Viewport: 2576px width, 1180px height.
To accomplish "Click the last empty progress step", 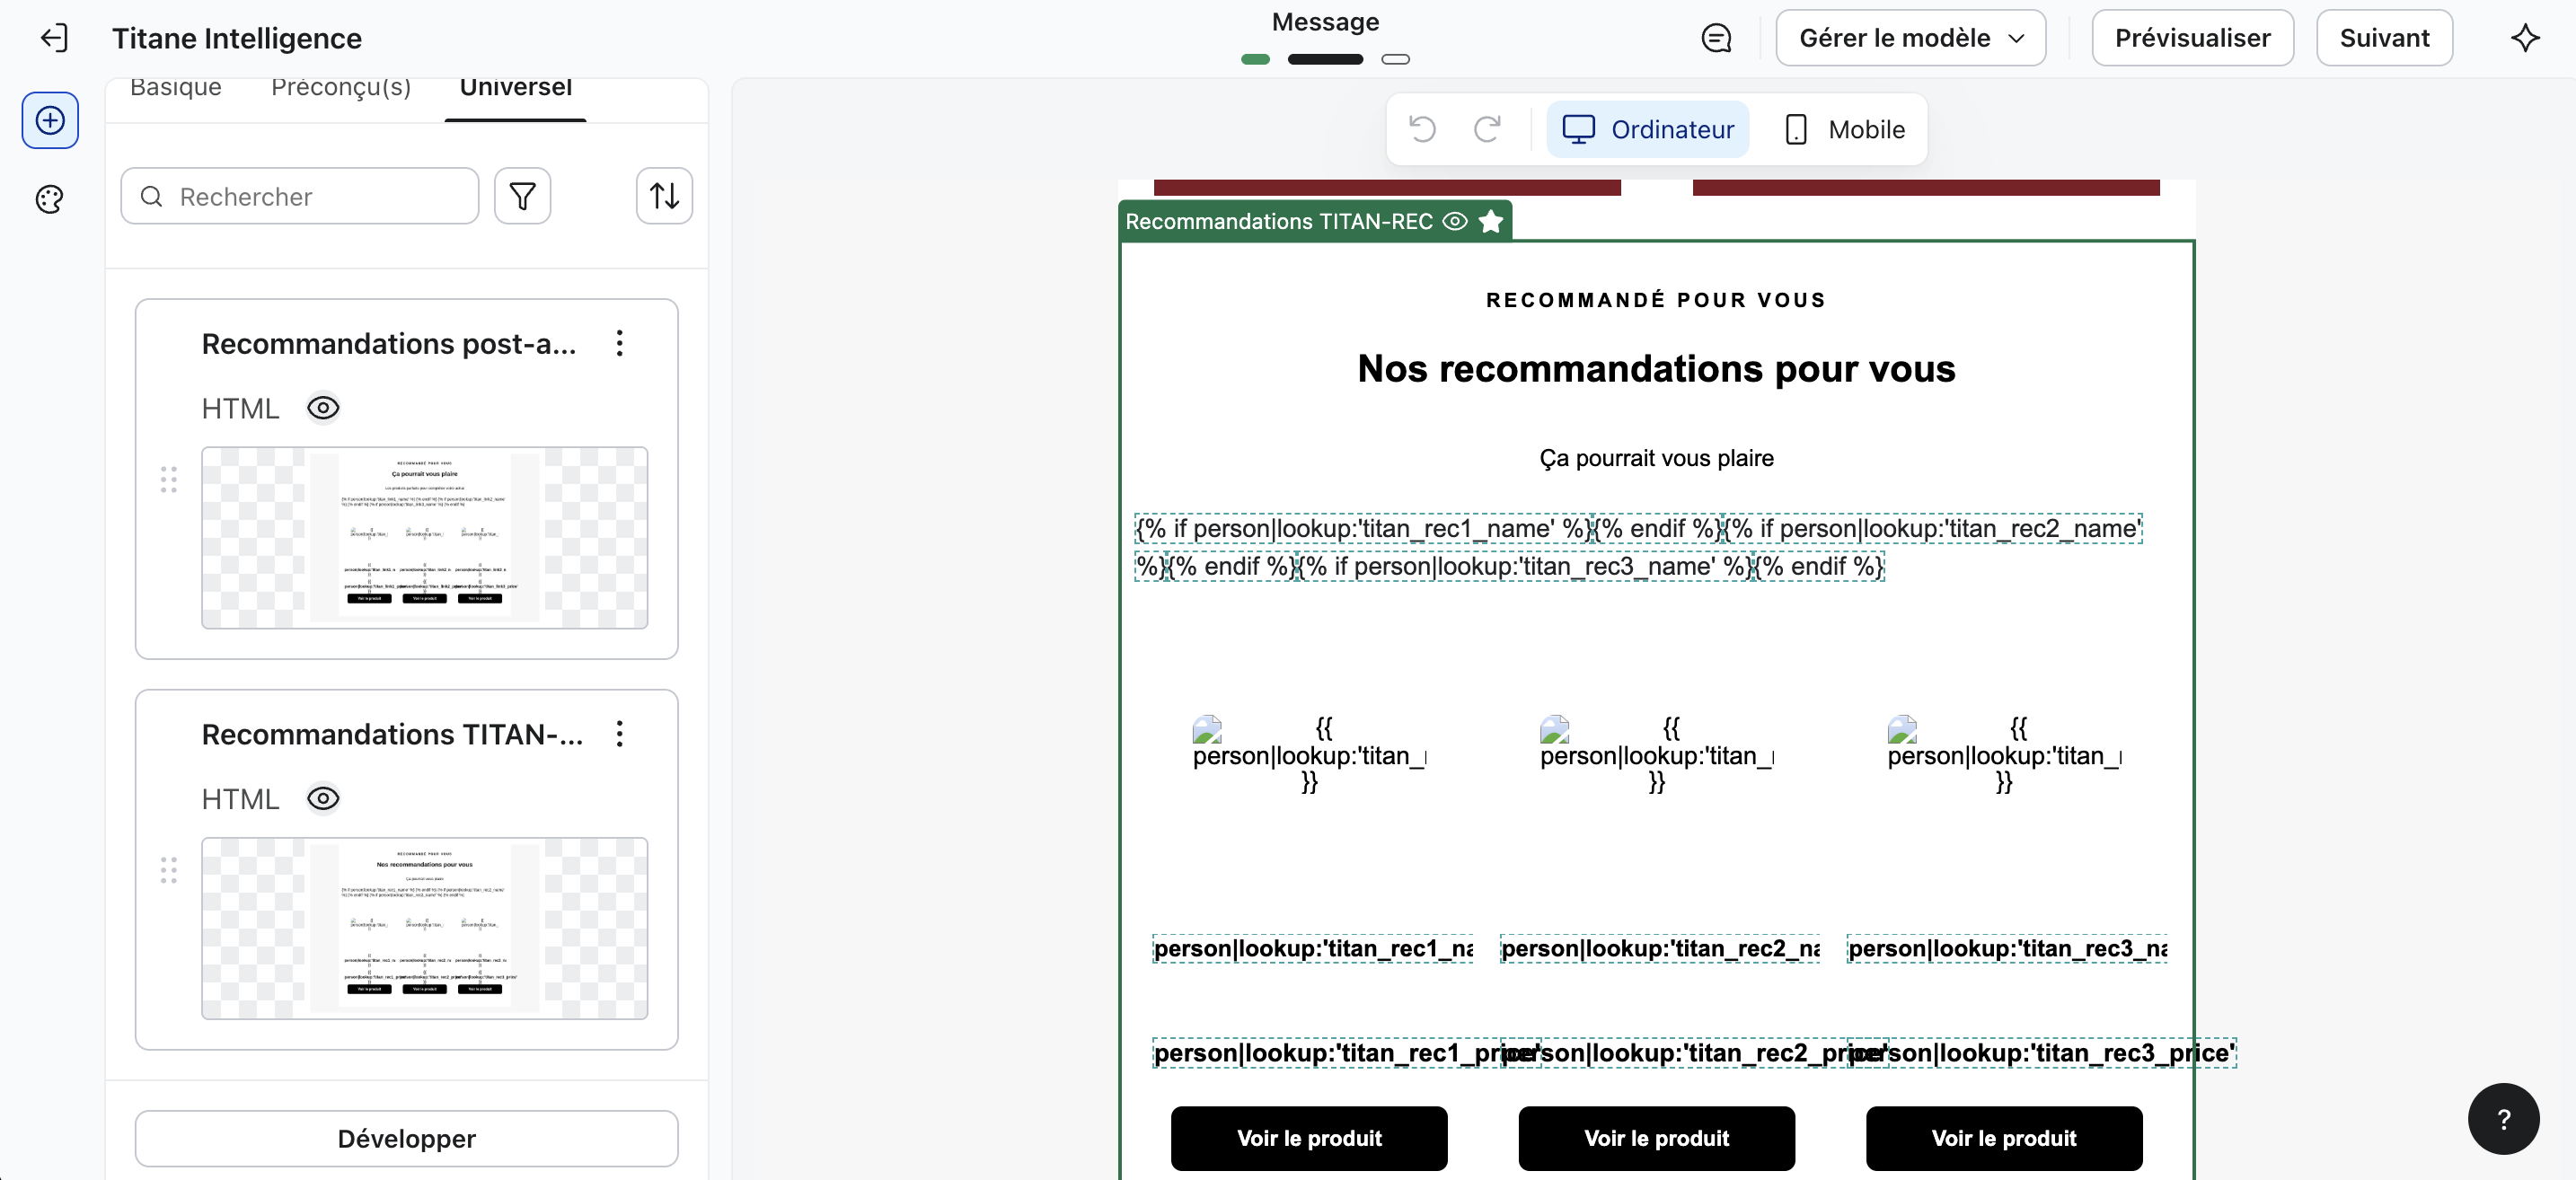I will point(1395,59).
